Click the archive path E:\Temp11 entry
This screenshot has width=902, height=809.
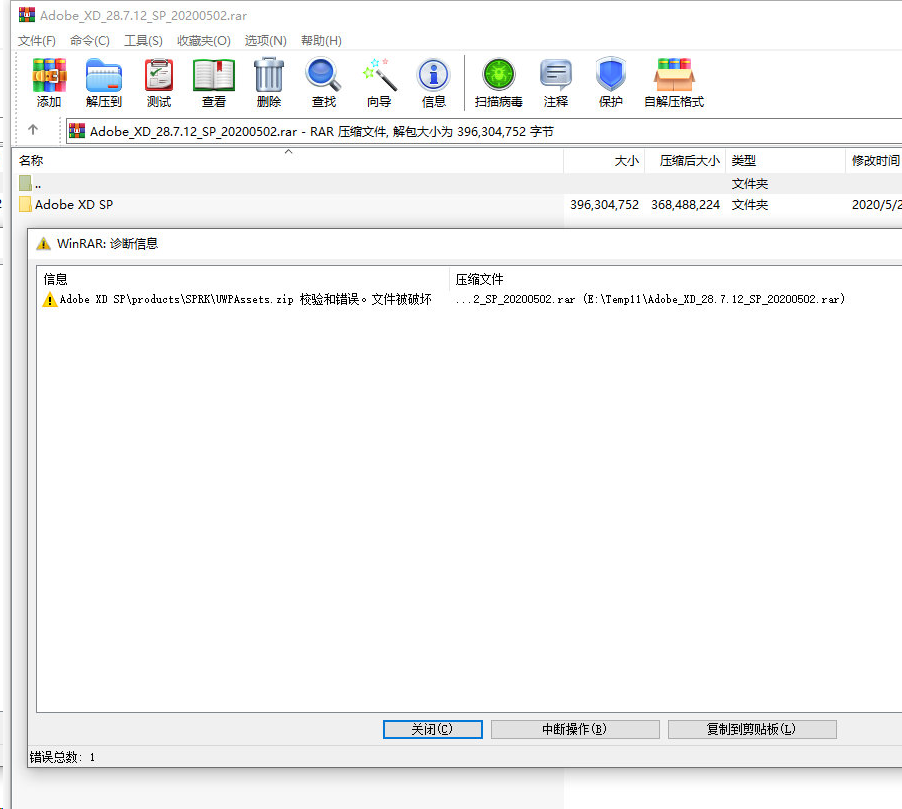point(650,299)
